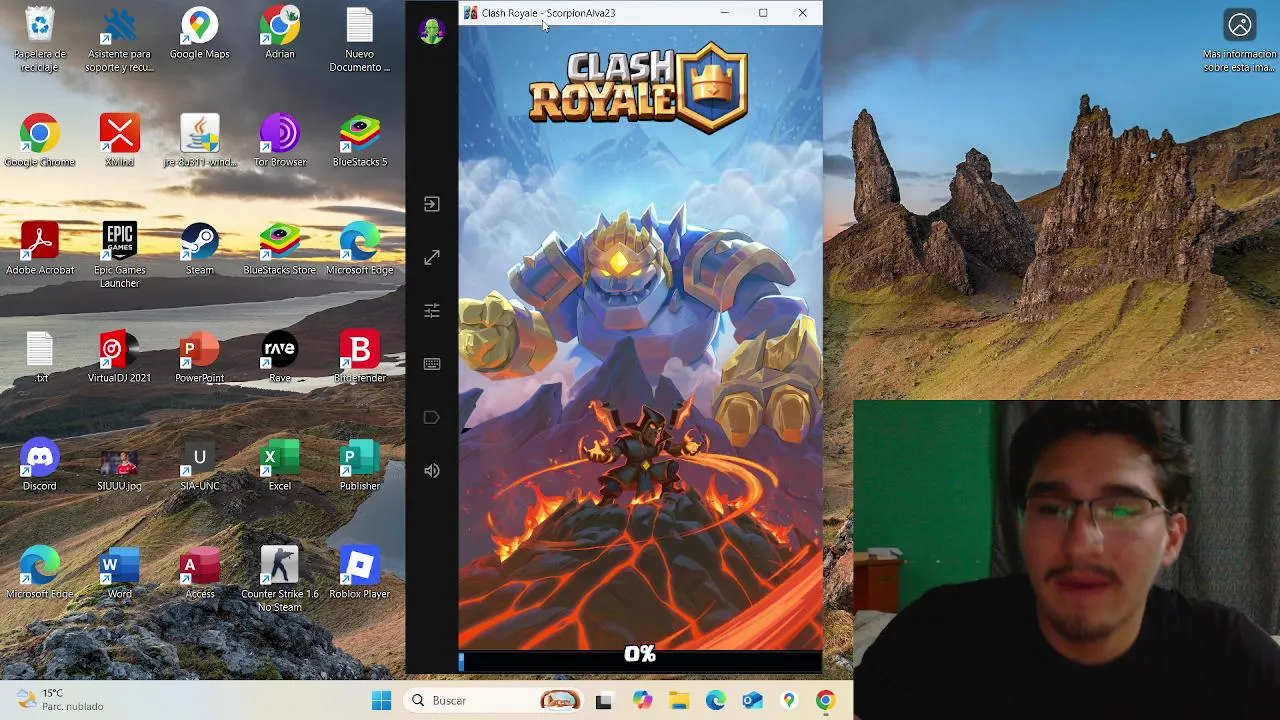Select the Nuevo Documento file on the desktop

(x=360, y=40)
